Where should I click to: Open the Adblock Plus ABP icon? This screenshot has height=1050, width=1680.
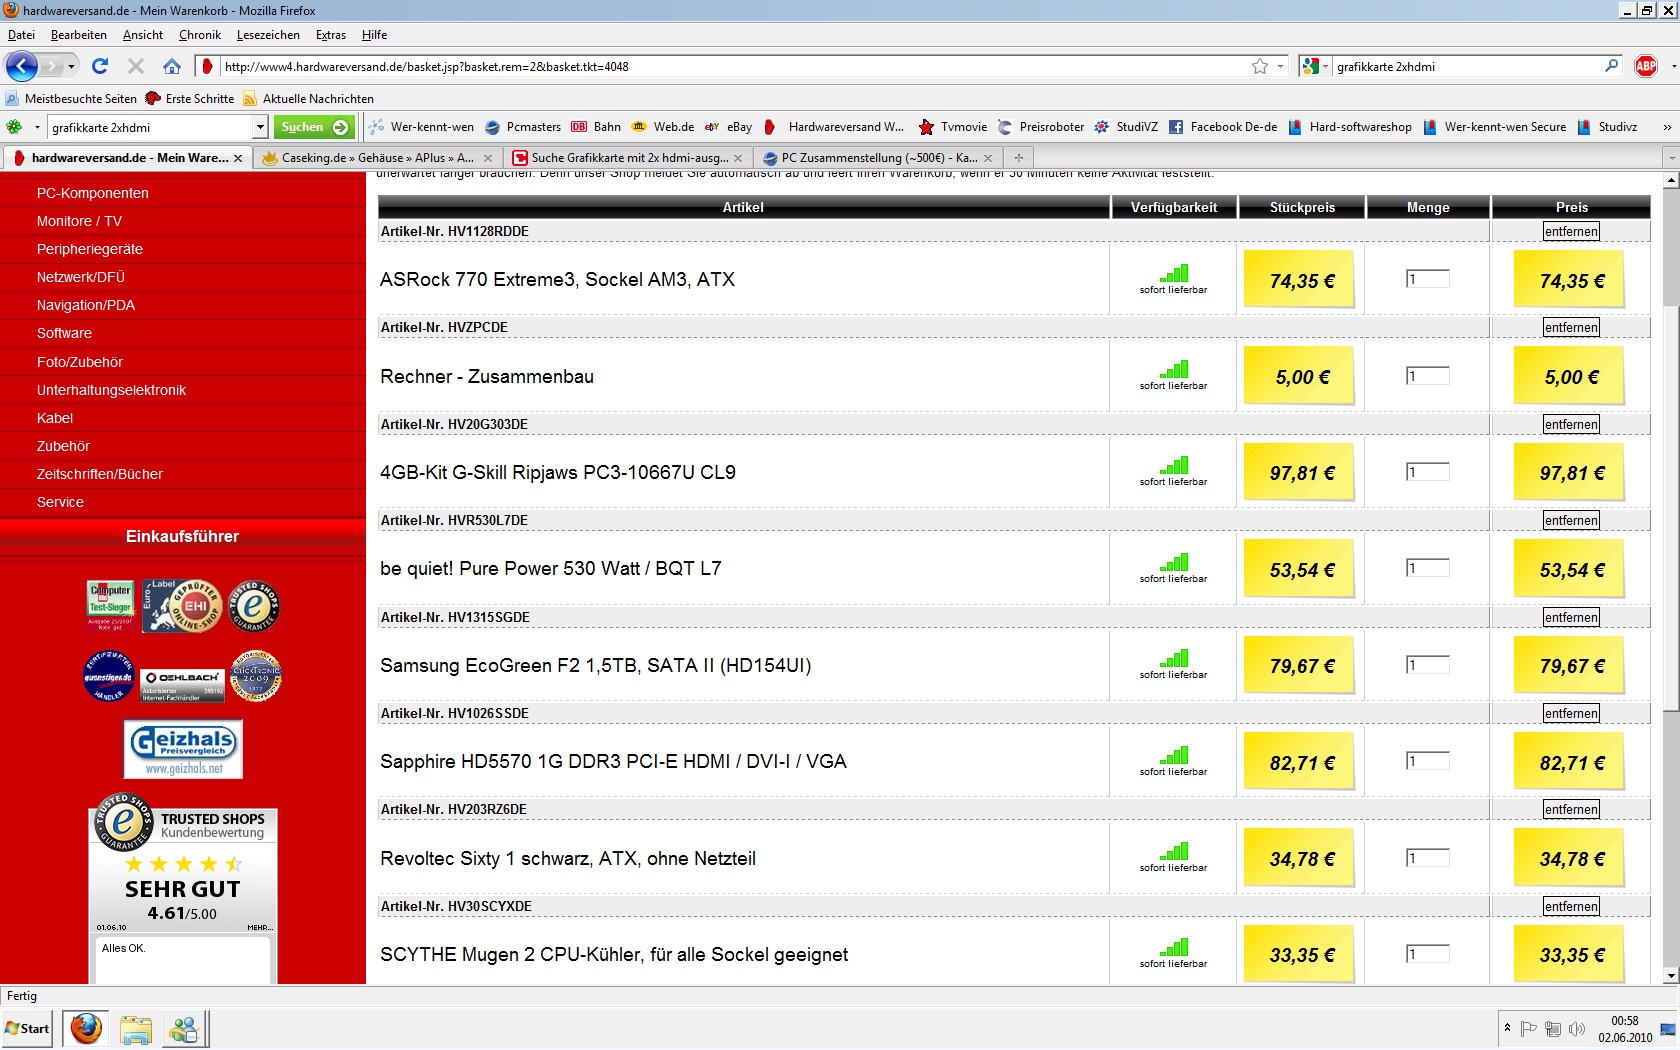click(1646, 66)
